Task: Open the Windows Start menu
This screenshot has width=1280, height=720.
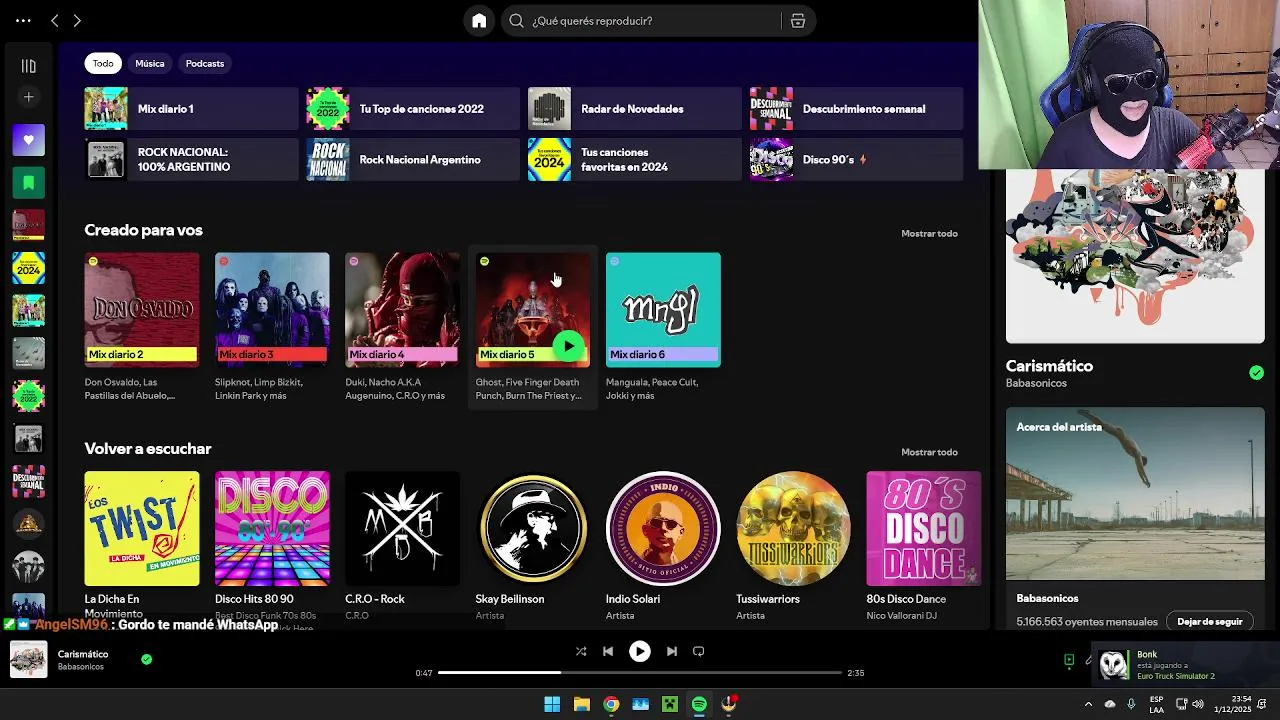Action: (x=552, y=704)
